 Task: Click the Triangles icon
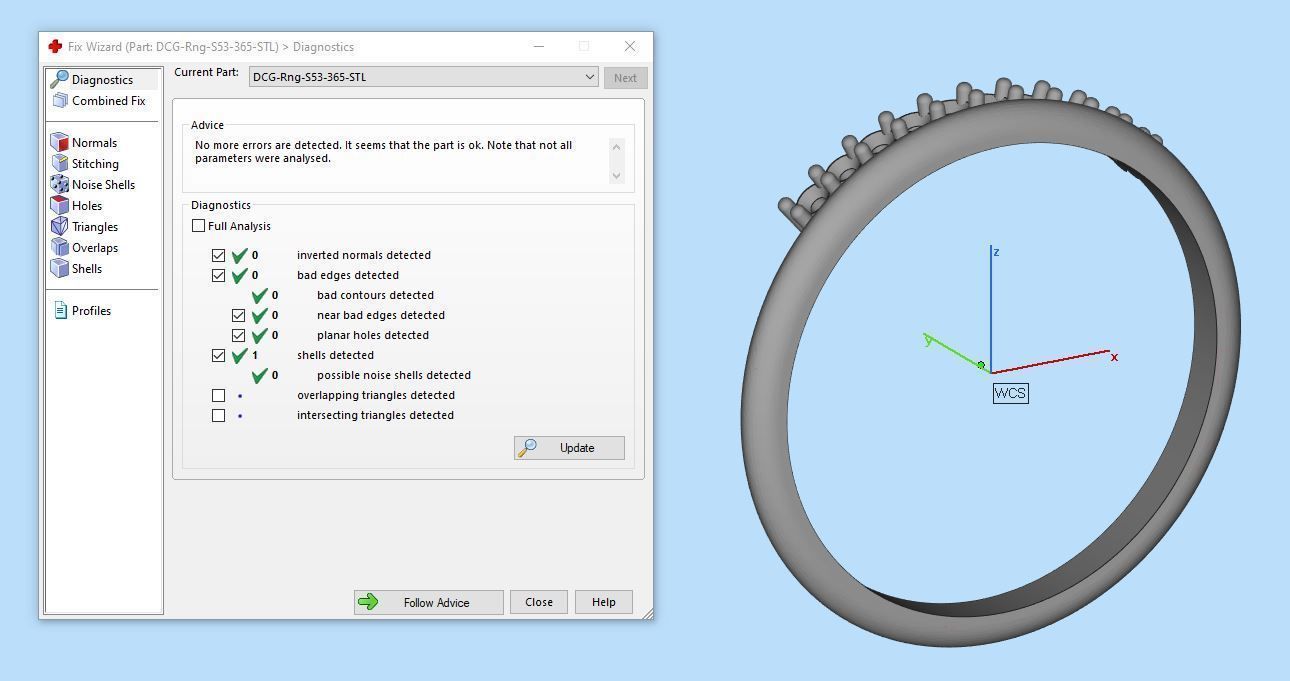pyautogui.click(x=60, y=226)
